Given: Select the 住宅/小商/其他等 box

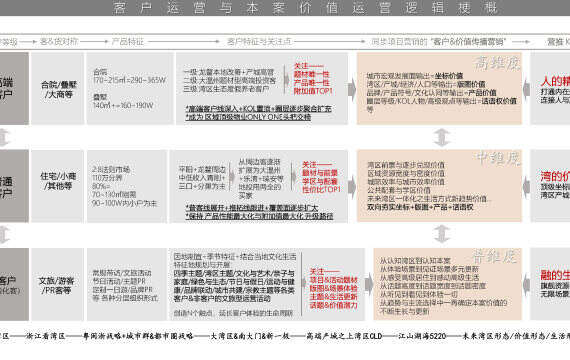Looking at the screenshot, I should coord(58,186).
